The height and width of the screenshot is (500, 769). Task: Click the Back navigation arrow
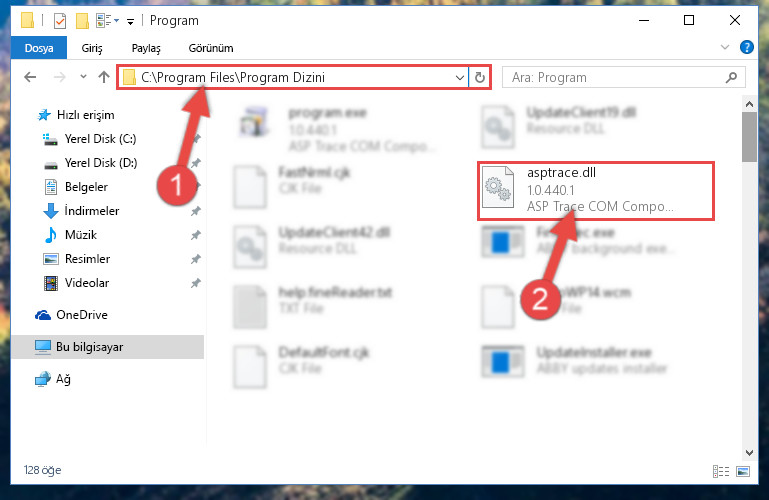coord(30,77)
